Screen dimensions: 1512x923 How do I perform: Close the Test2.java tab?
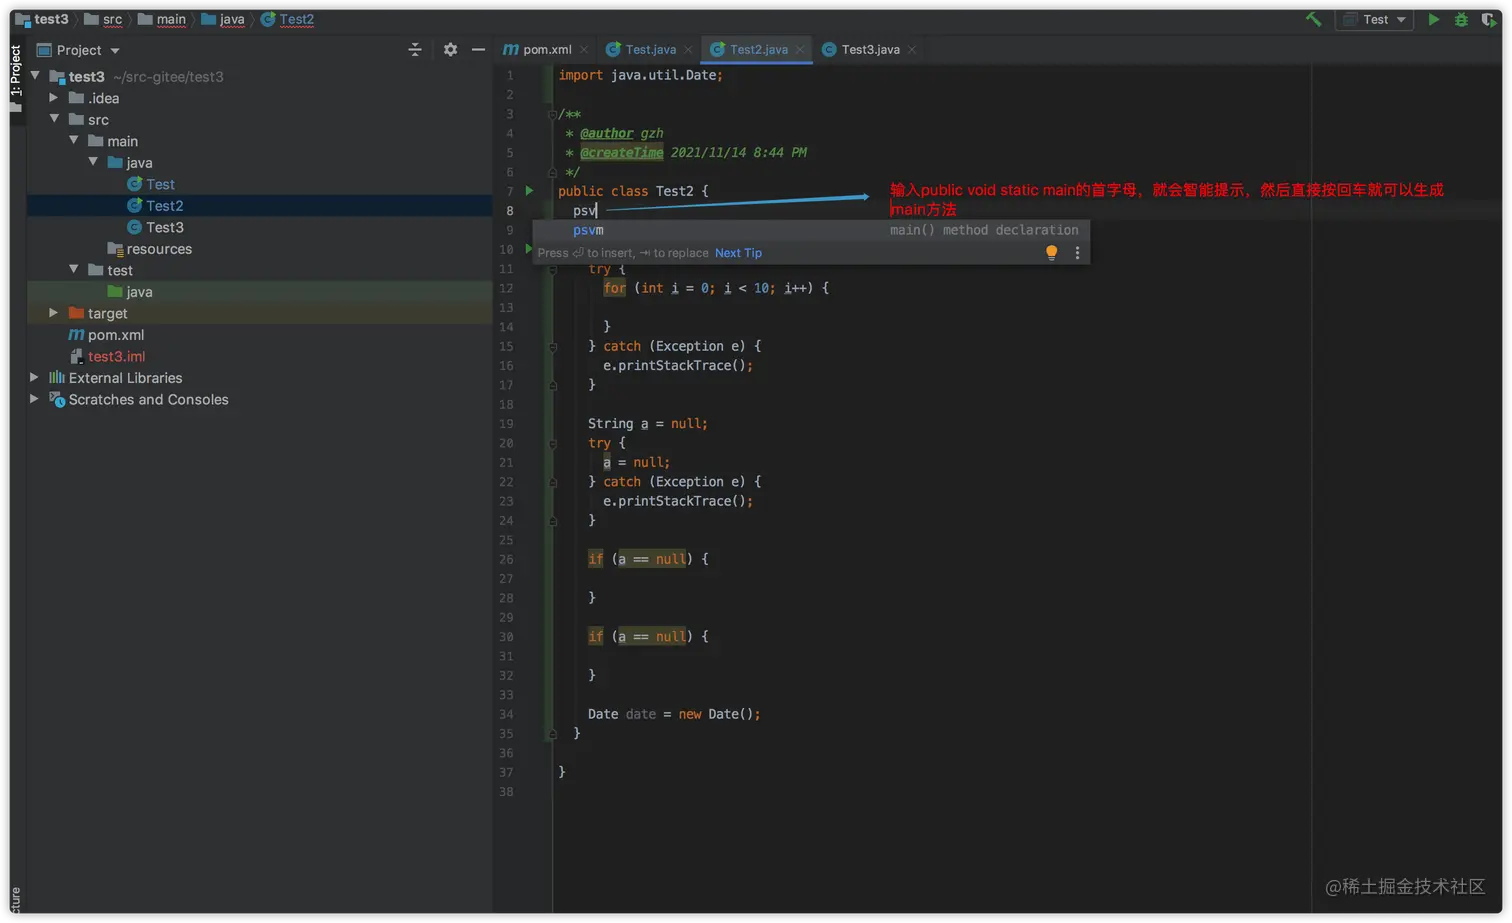point(800,50)
